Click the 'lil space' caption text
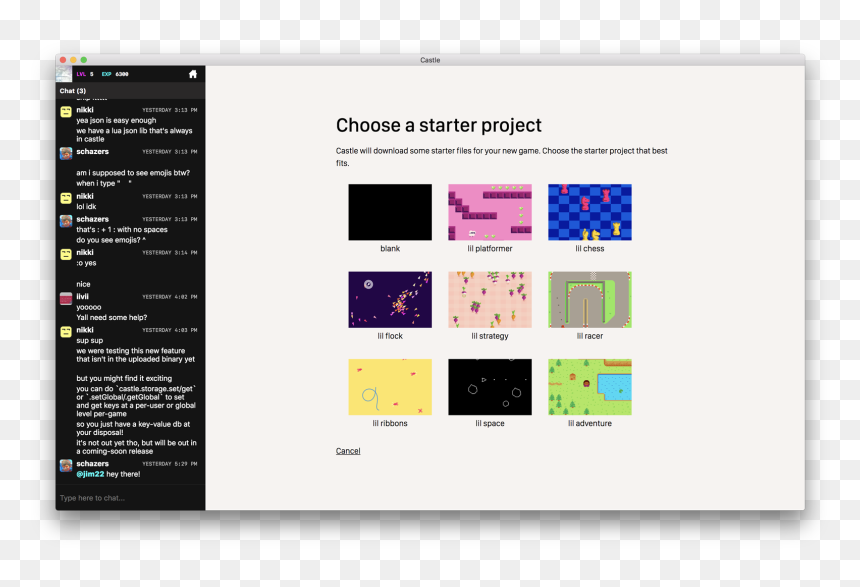 (490, 423)
